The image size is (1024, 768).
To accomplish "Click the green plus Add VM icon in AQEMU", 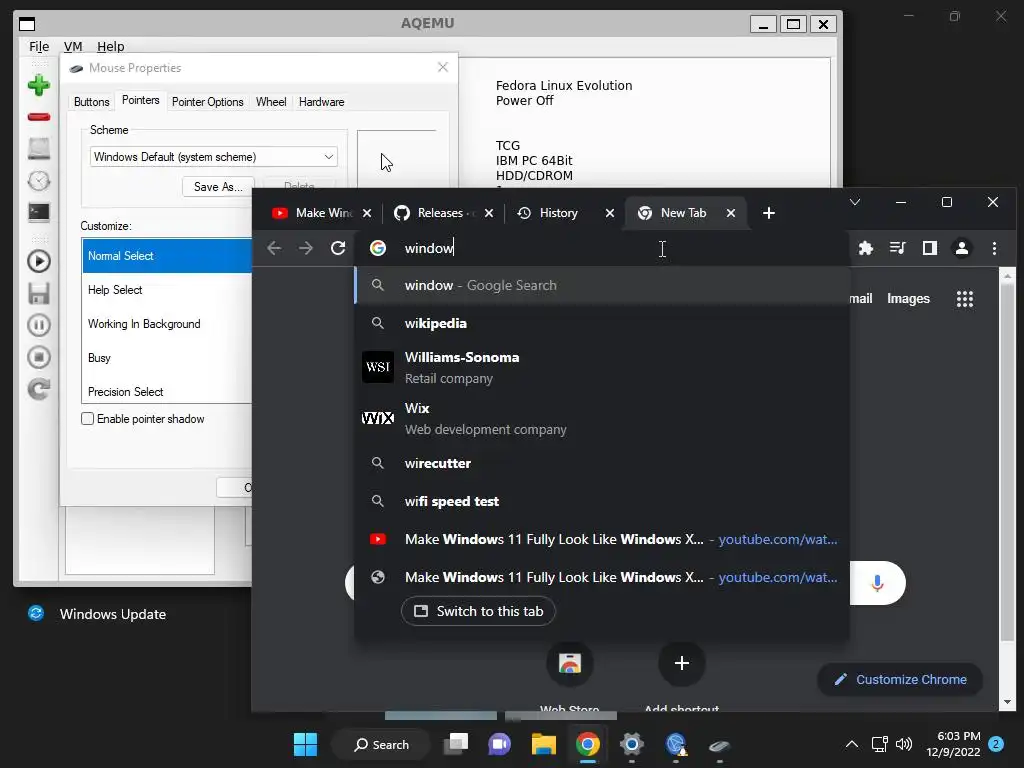I will 39,85.
